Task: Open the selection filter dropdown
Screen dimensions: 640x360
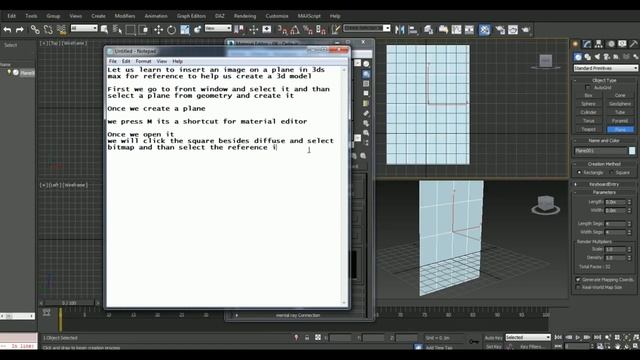Action: (x=84, y=28)
